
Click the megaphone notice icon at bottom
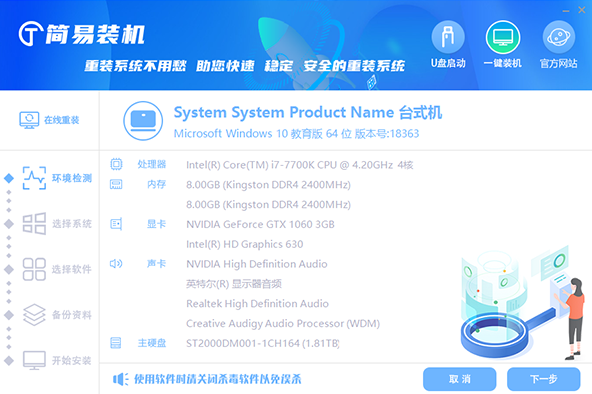121,379
